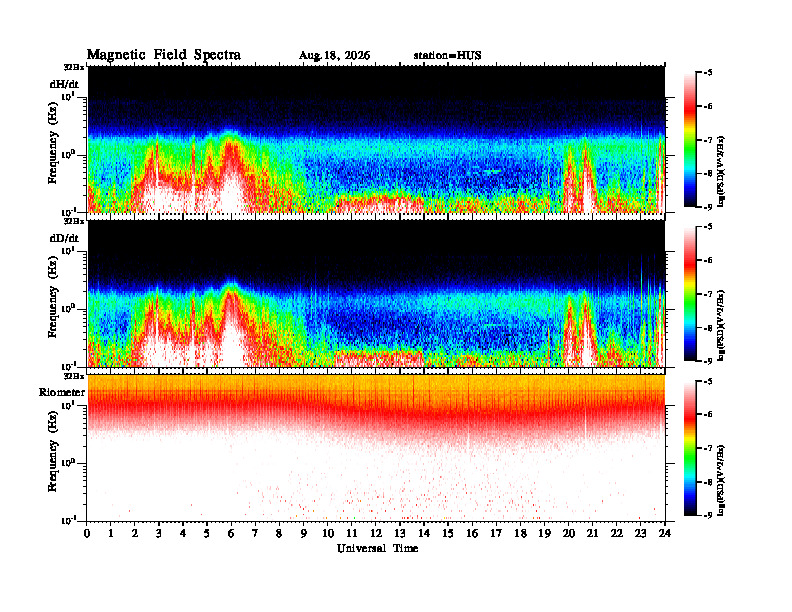The width and height of the screenshot is (792, 612).
Task: Click hour "20" on the Universal Time axis
Action: tap(569, 533)
